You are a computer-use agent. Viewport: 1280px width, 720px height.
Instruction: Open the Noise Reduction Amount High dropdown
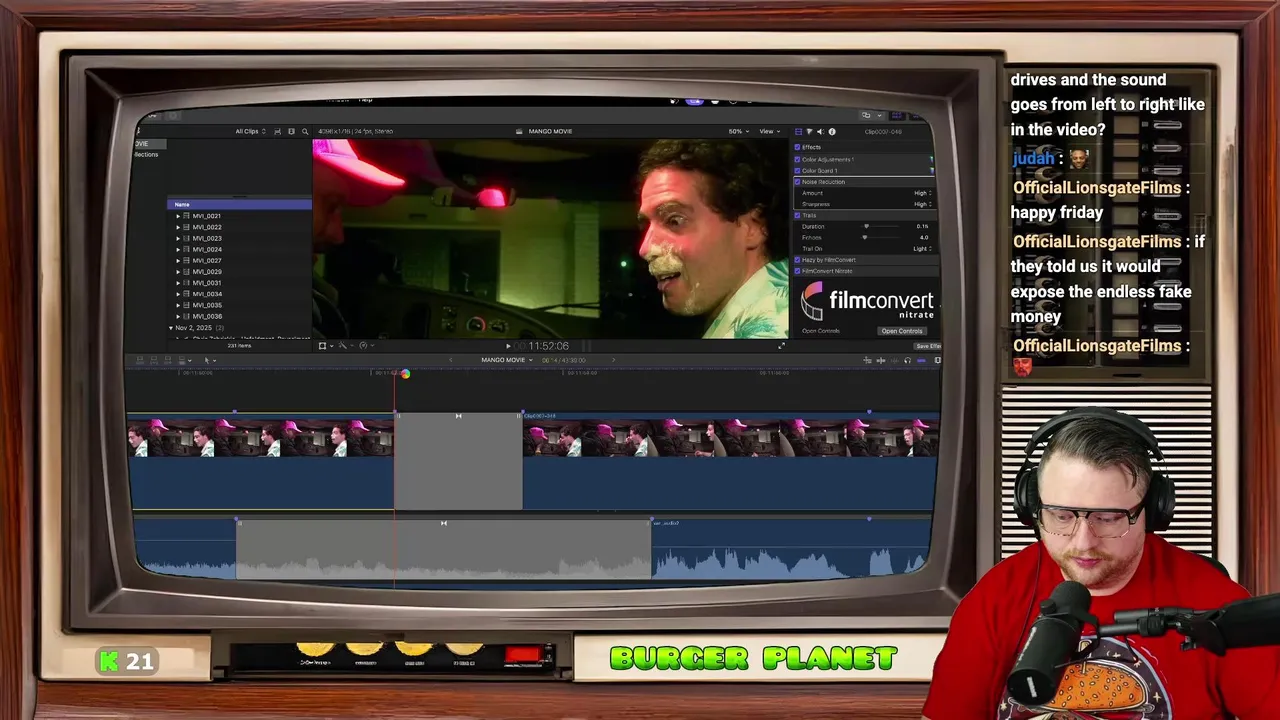(923, 193)
